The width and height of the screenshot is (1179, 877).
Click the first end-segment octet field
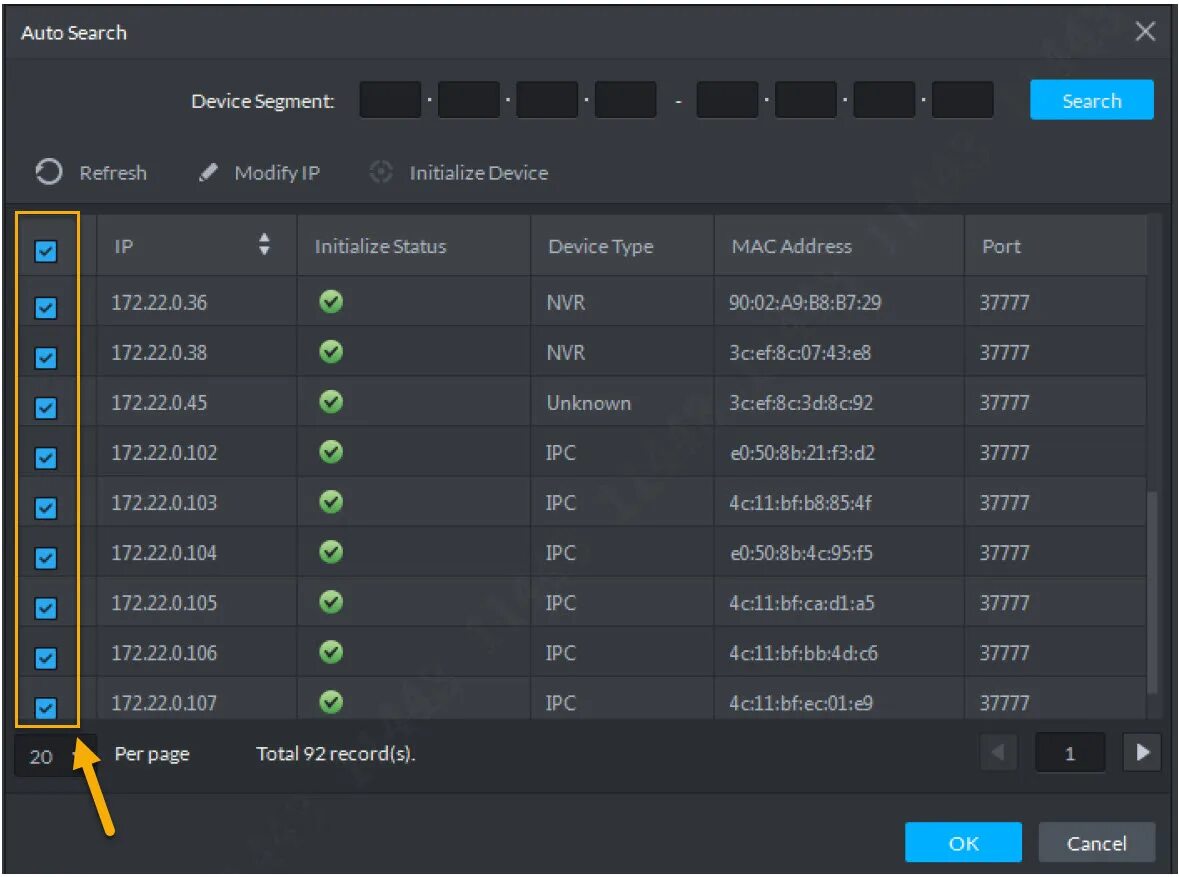727,100
